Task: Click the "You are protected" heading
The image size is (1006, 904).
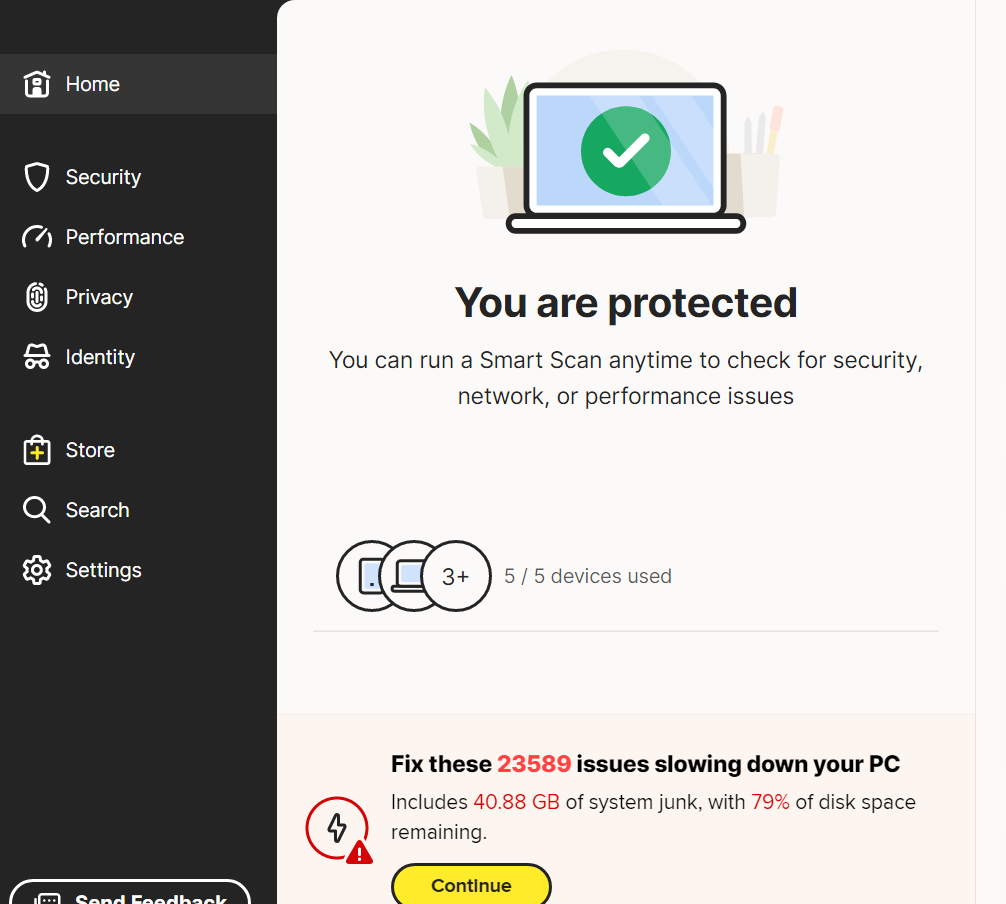Action: (x=626, y=302)
